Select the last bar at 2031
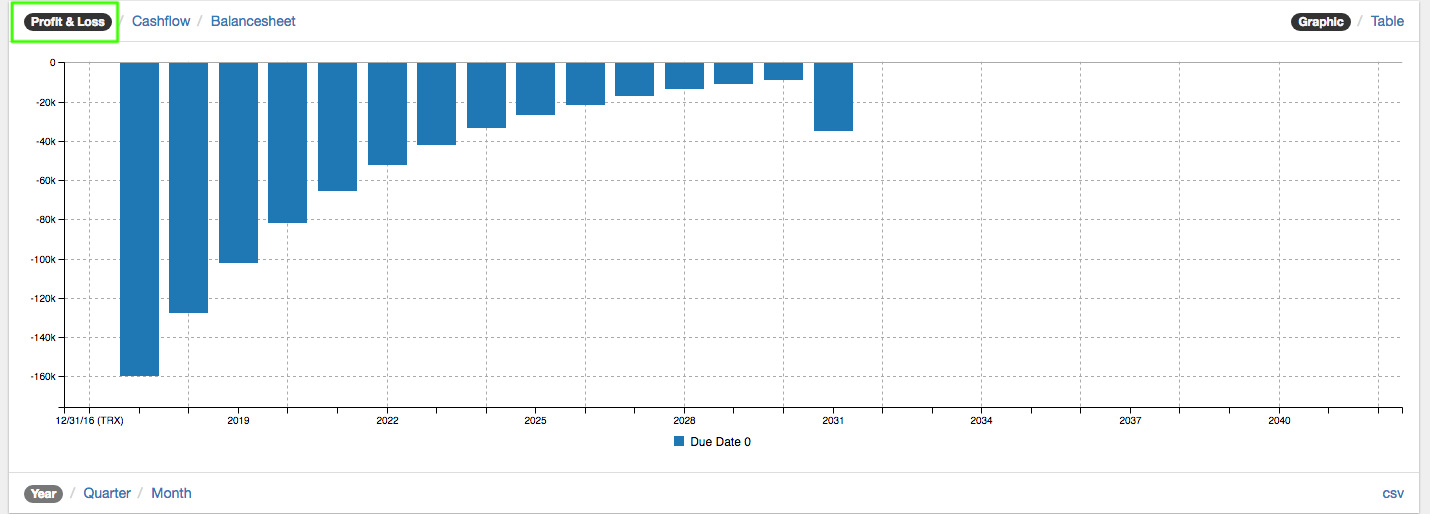This screenshot has width=1430, height=514. 833,96
